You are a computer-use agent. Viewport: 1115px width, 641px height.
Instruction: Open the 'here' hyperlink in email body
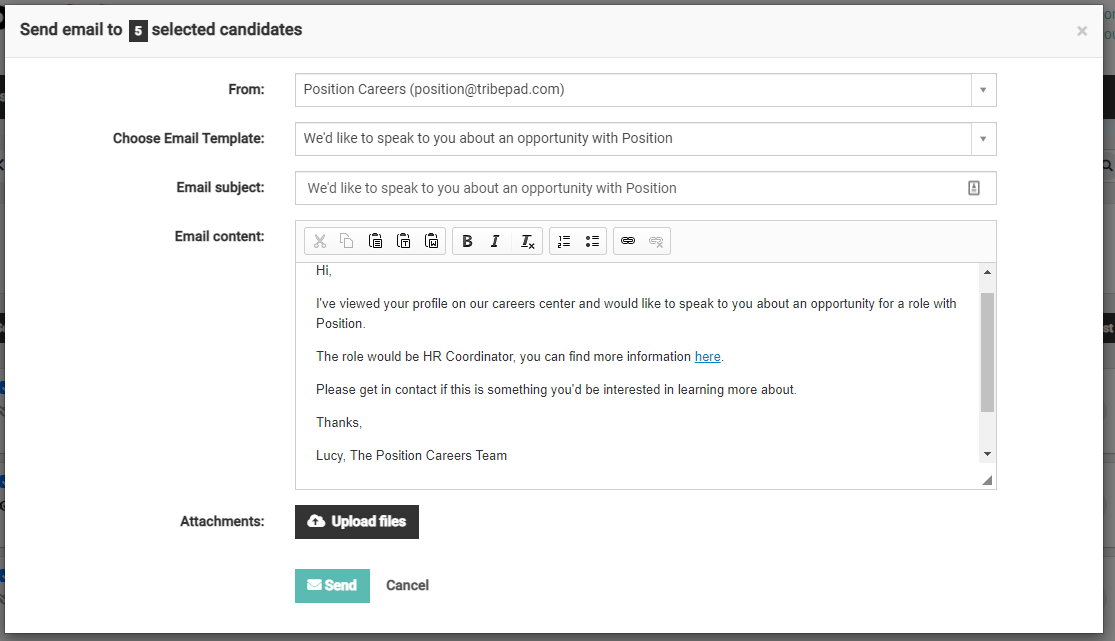[707, 357]
